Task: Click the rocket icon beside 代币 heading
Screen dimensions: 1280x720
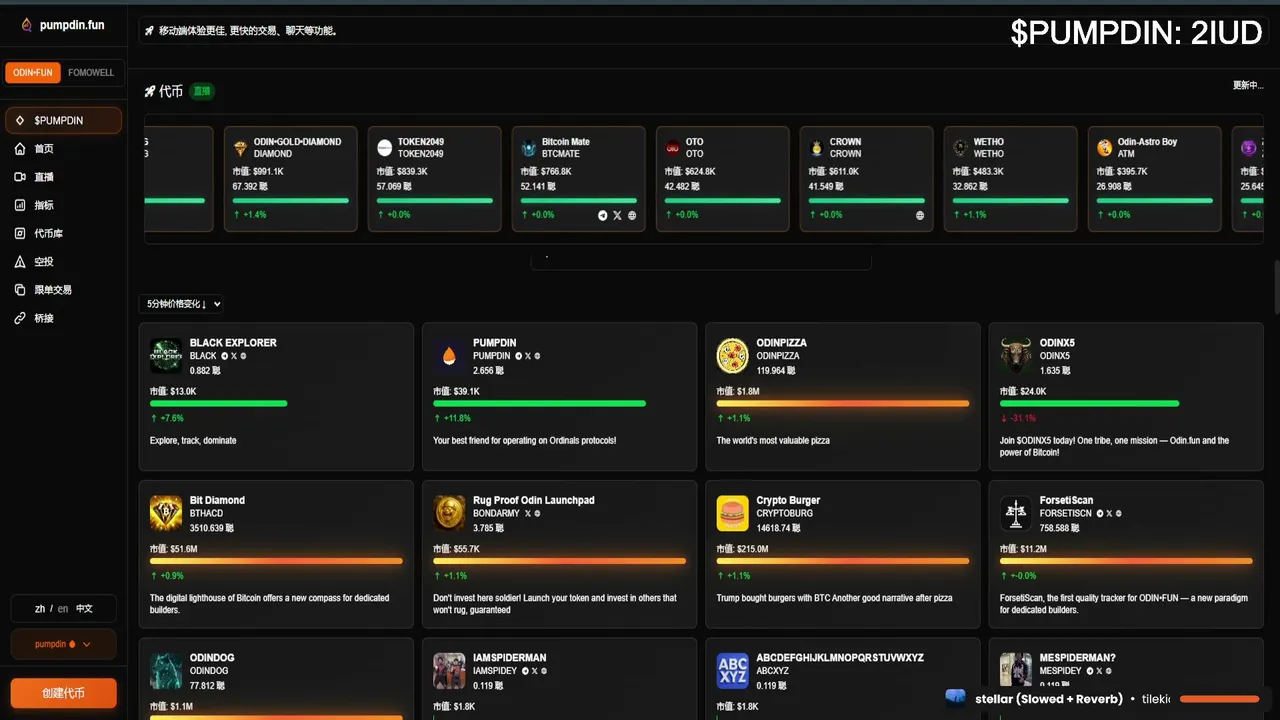Action: [x=150, y=91]
